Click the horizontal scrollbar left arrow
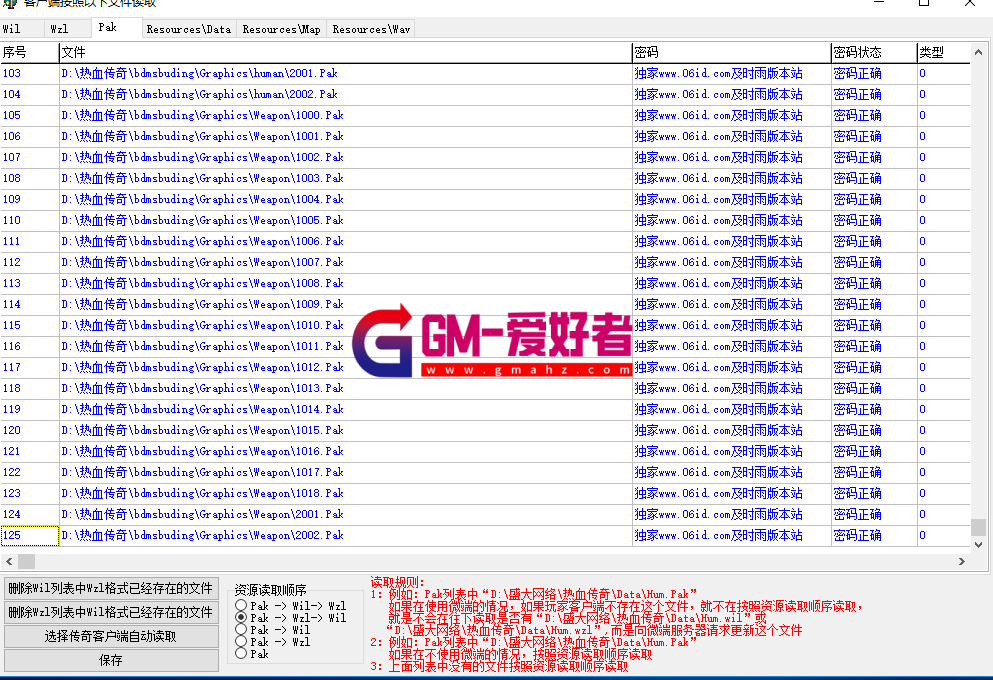The image size is (993, 680). 9,561
